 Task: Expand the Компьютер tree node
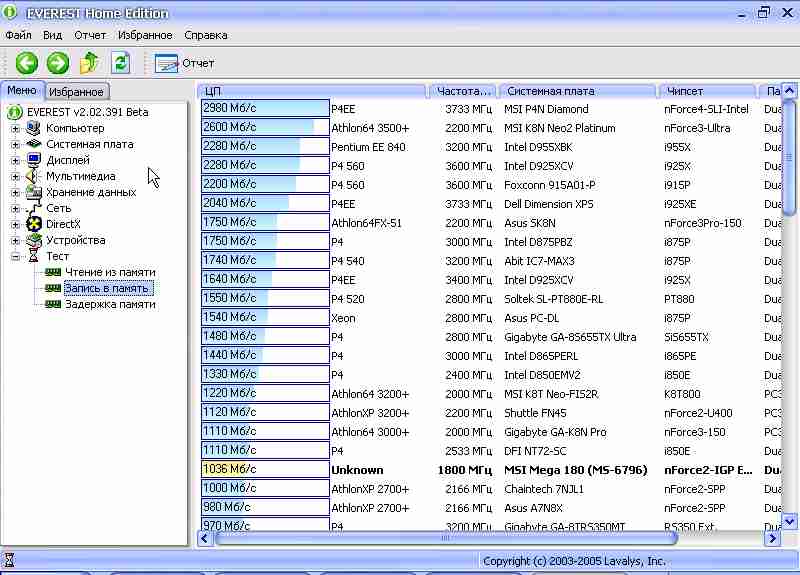click(15, 129)
